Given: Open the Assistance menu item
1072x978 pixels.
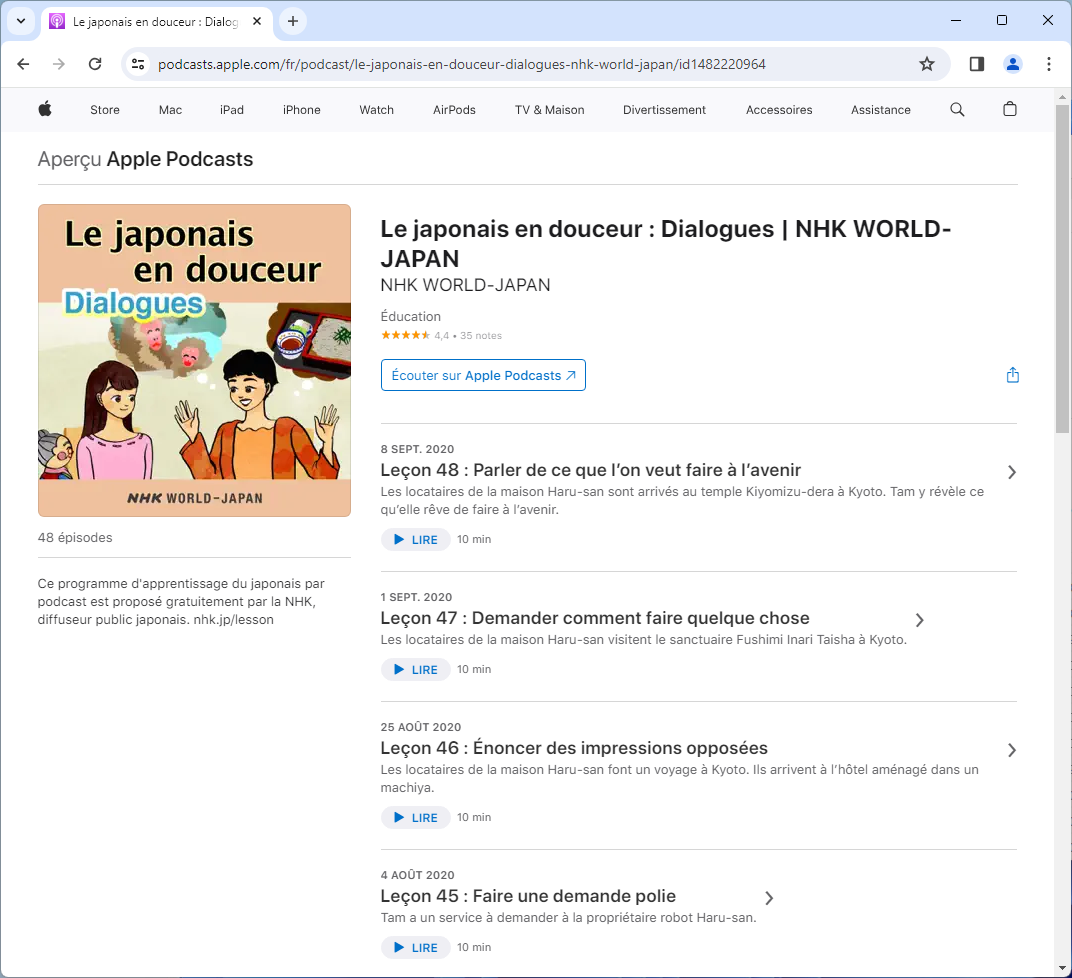Looking at the screenshot, I should point(881,110).
